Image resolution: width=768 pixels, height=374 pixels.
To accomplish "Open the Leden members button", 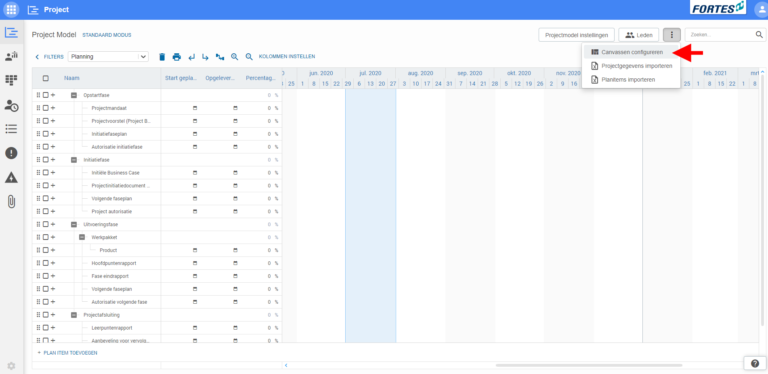I will point(639,35).
